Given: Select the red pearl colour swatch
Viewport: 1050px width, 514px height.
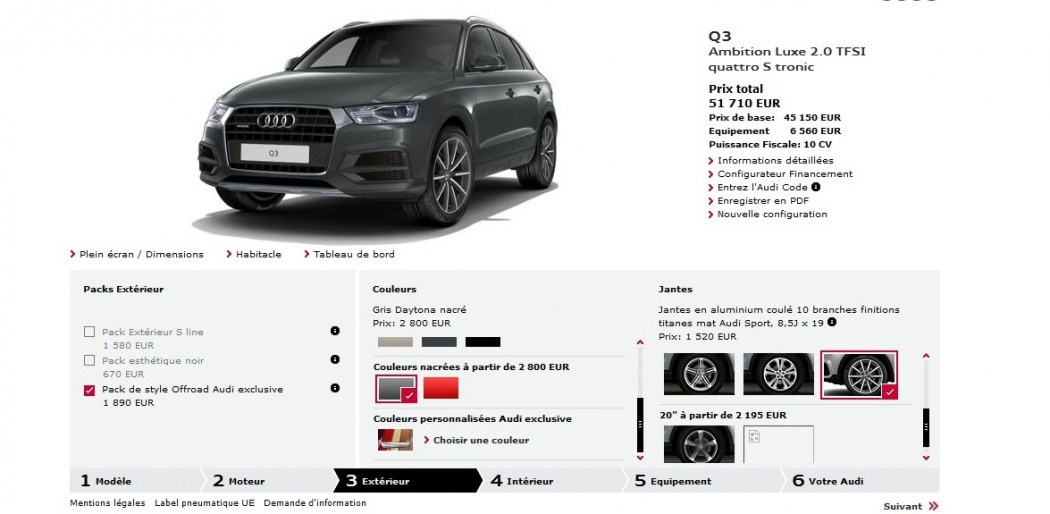Looking at the screenshot, I should (x=441, y=388).
